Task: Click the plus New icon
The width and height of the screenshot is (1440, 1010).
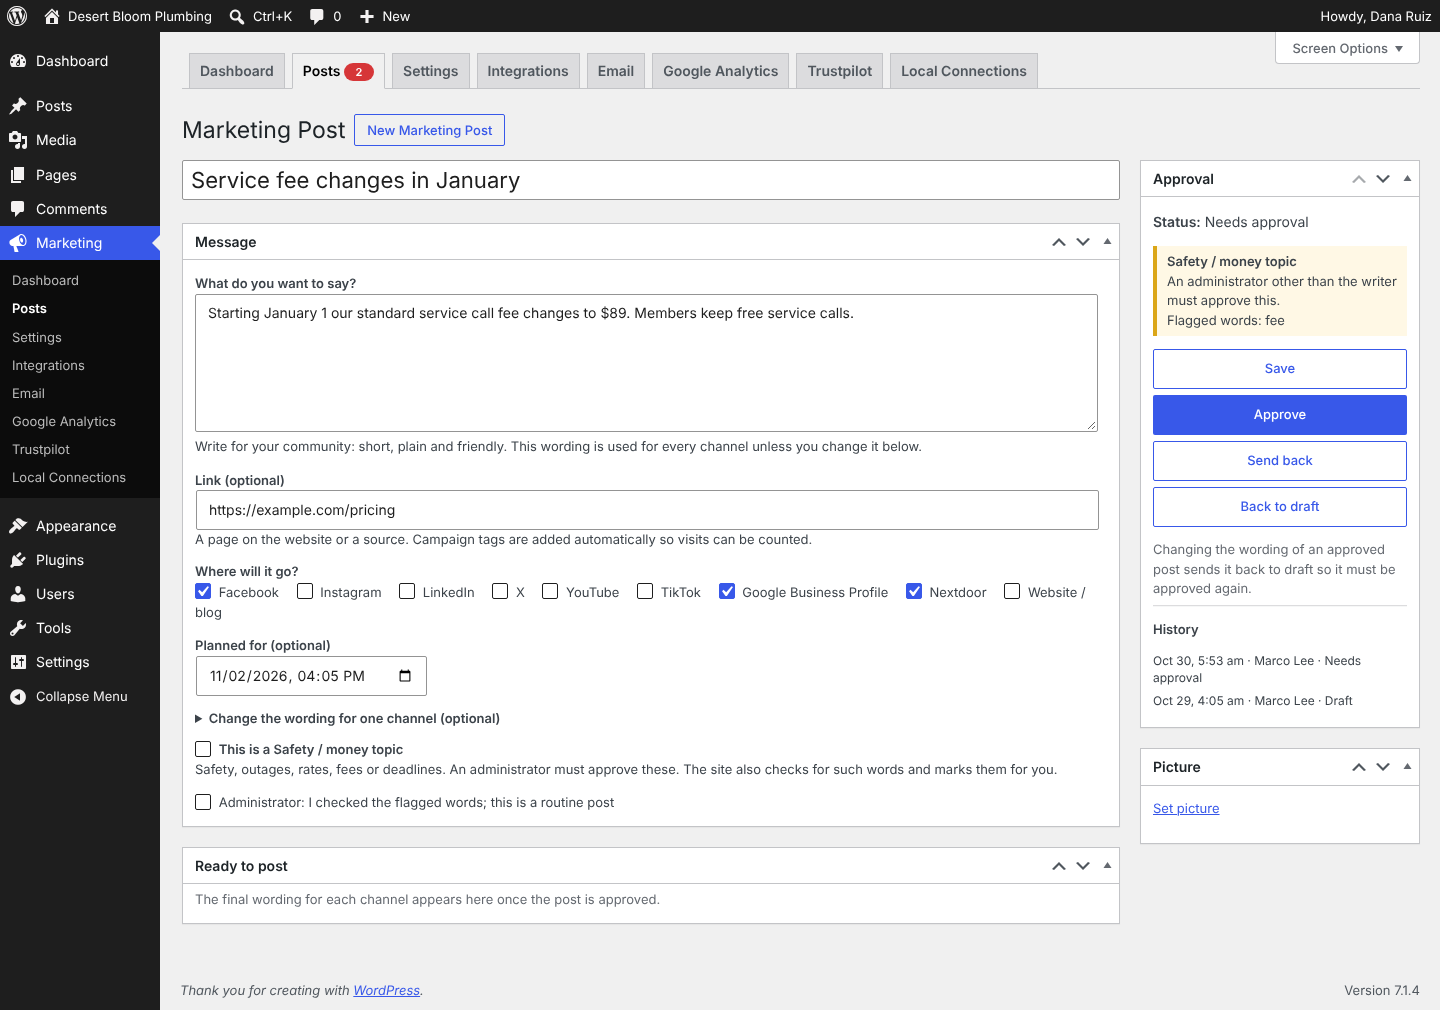Action: (367, 16)
